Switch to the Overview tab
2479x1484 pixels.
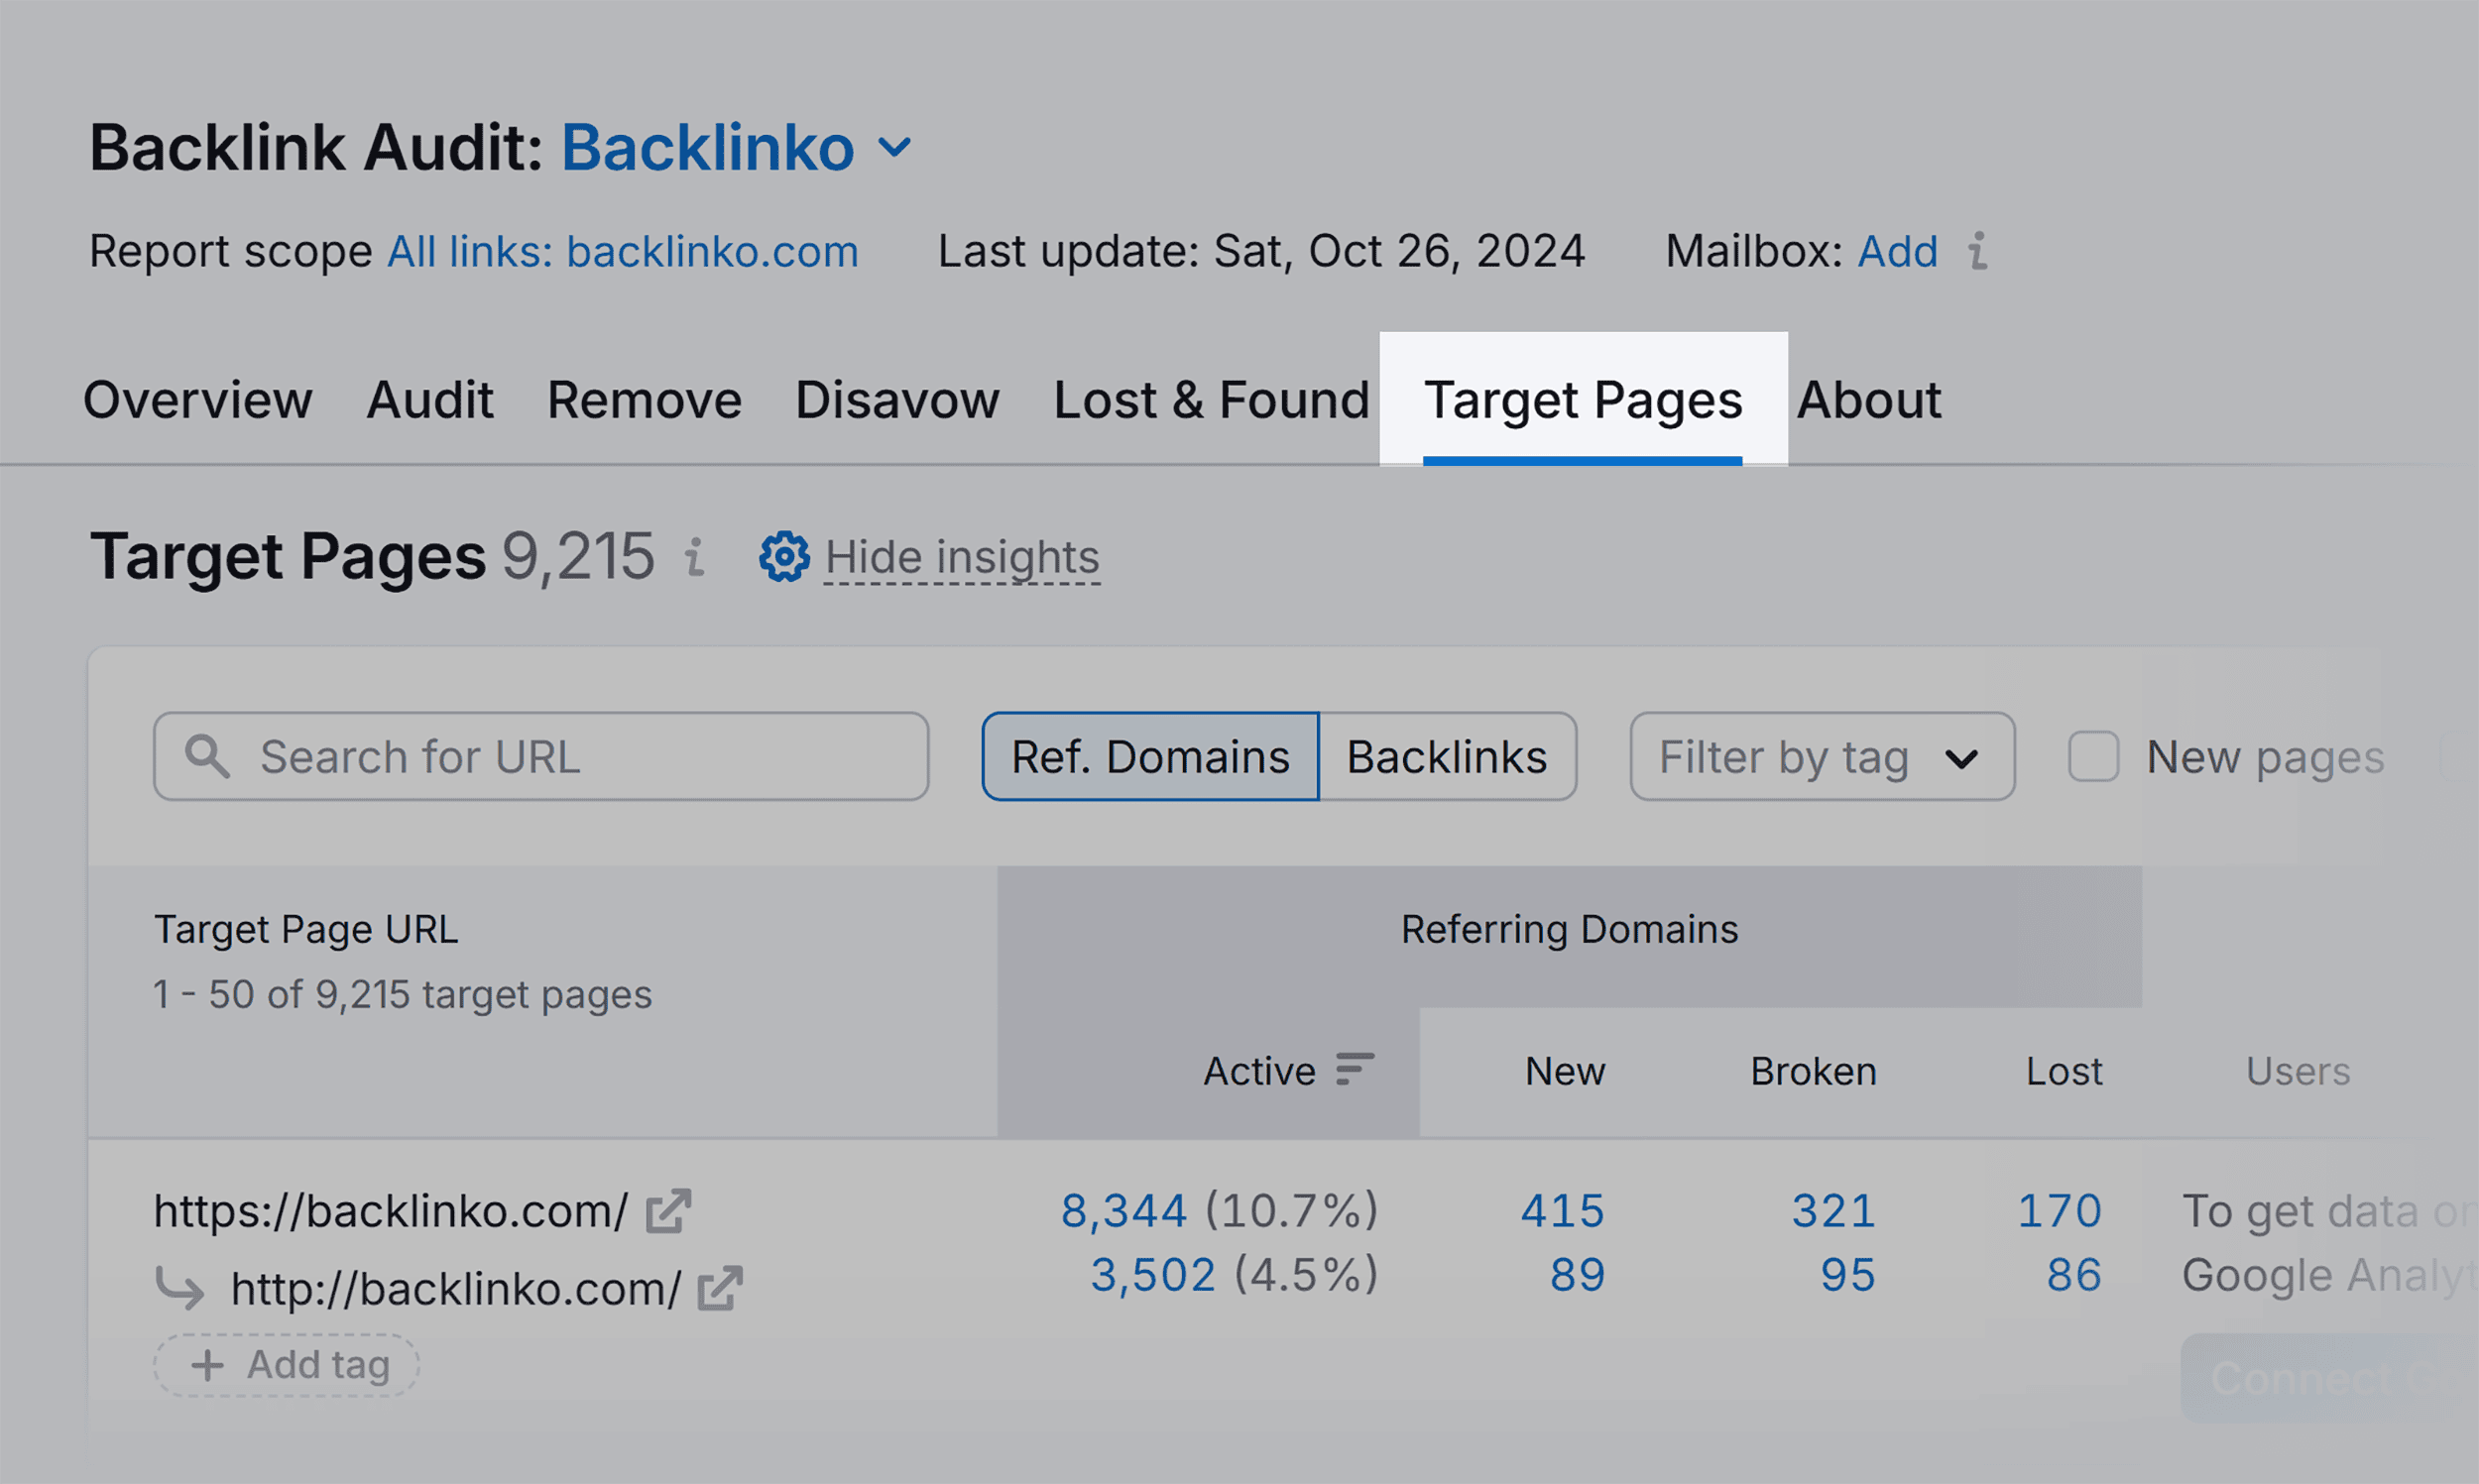[x=198, y=400]
